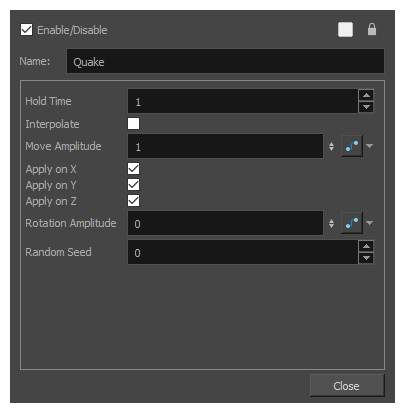Open the white node colour swatch
The height and width of the screenshot is (413, 405).
[x=345, y=30]
